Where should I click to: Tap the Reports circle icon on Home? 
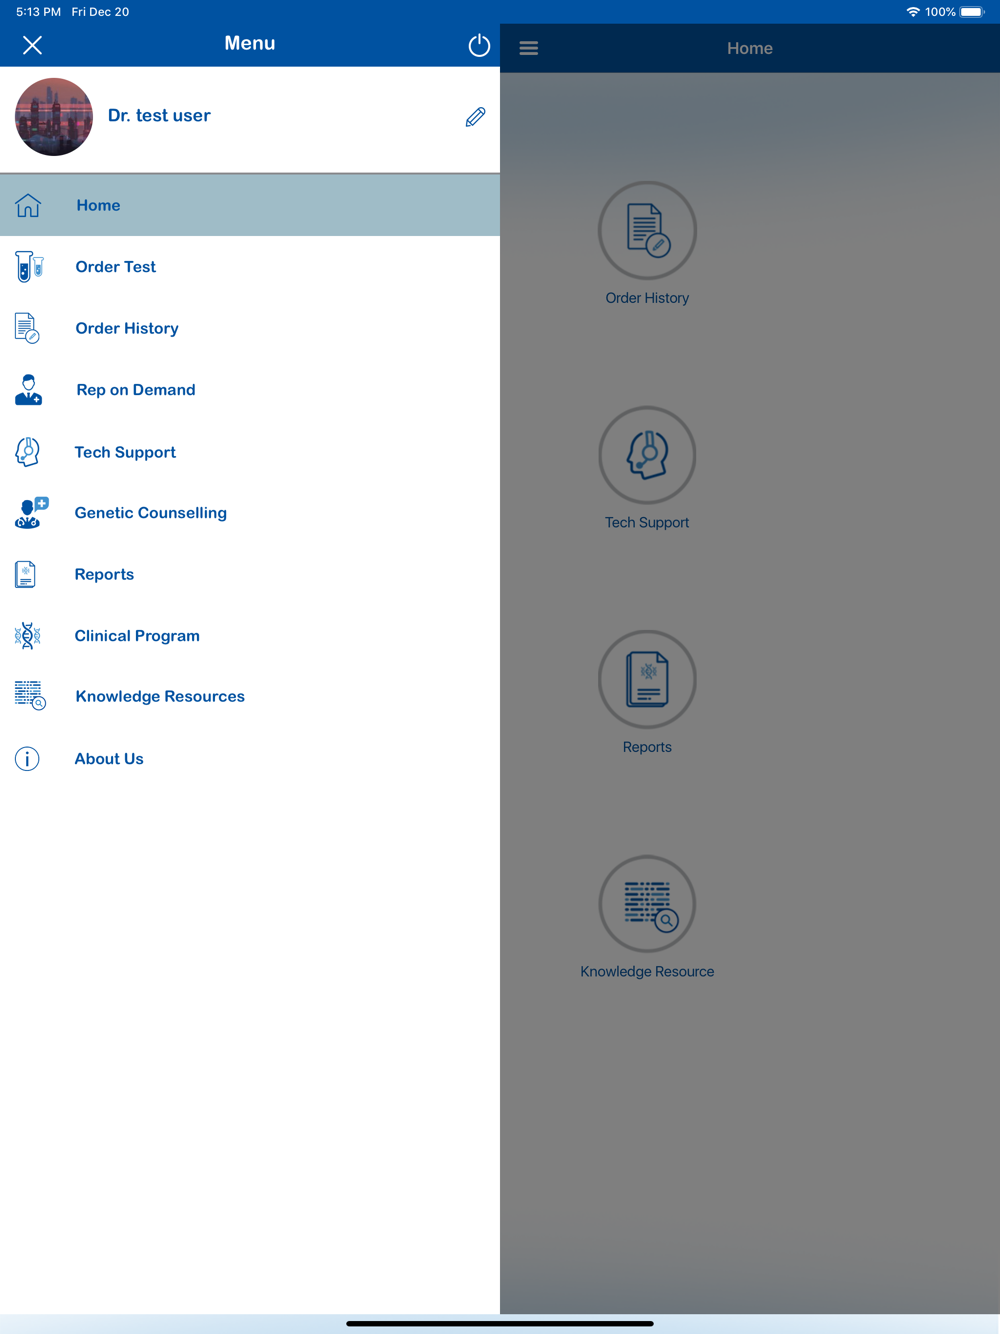(x=647, y=679)
